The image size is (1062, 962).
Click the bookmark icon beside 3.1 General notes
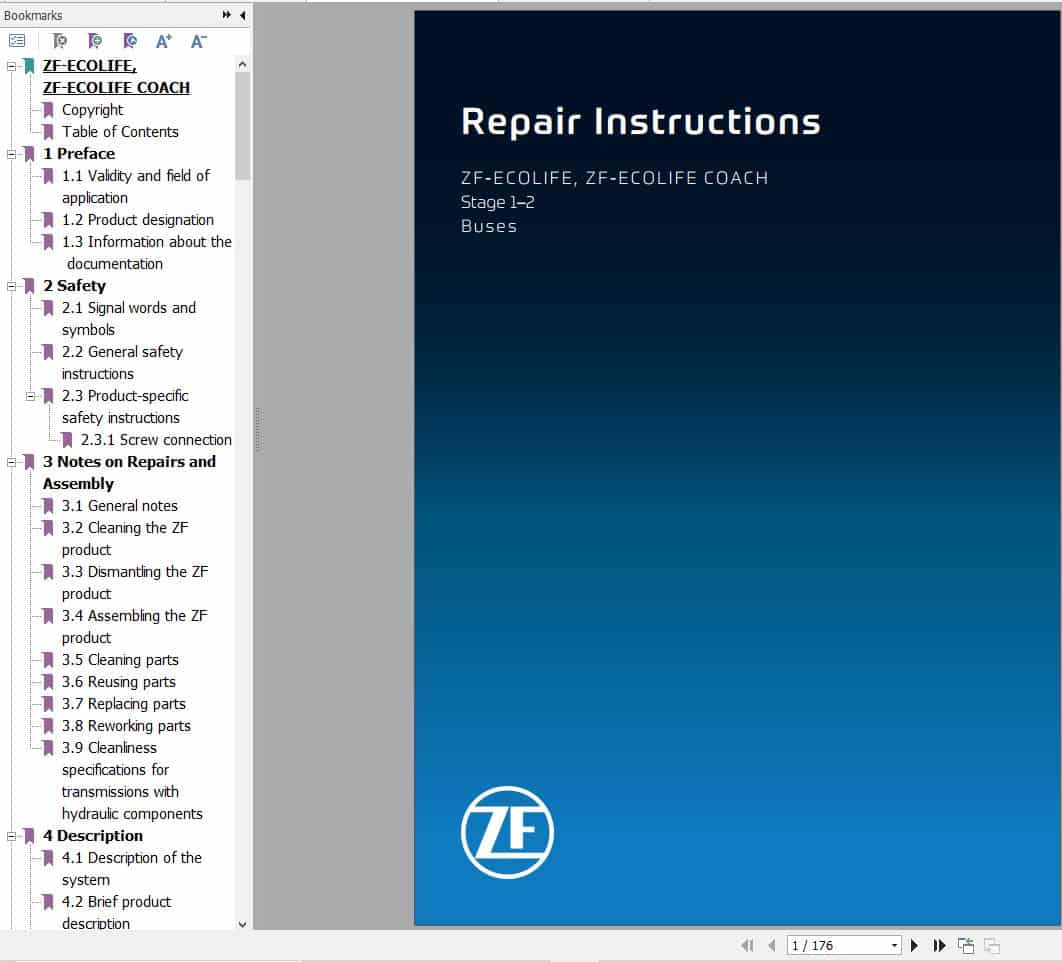click(48, 506)
